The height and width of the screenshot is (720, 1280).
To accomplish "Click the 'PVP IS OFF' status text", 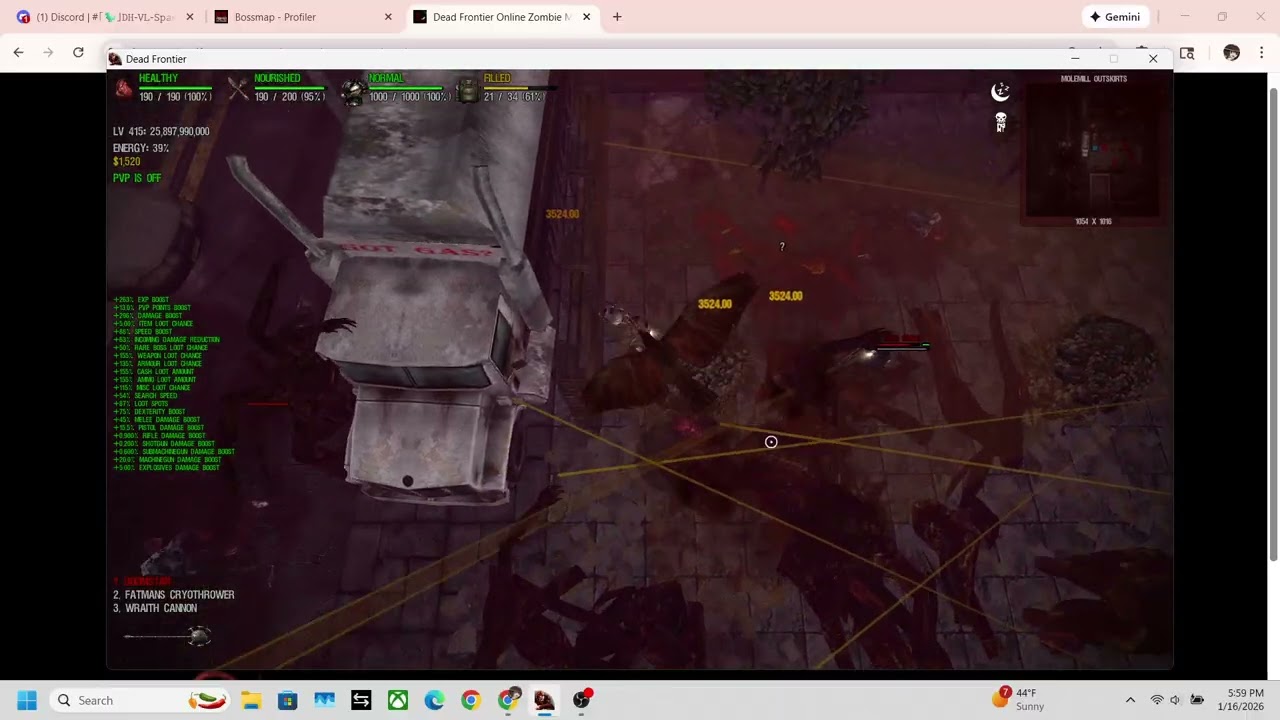I will (137, 178).
